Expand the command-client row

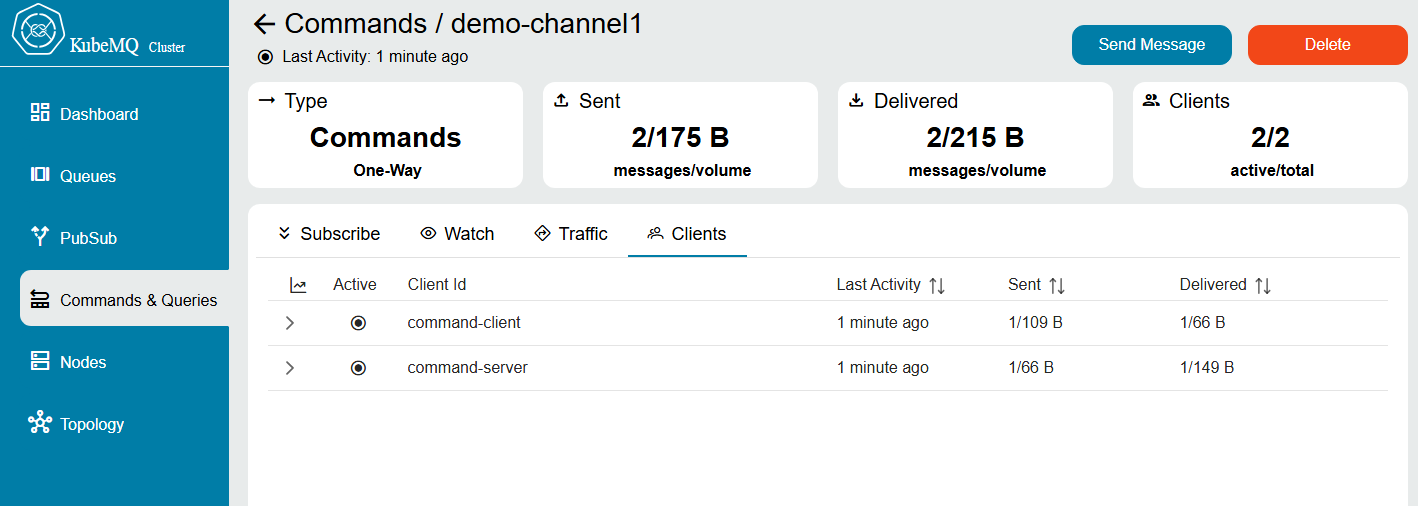click(290, 323)
